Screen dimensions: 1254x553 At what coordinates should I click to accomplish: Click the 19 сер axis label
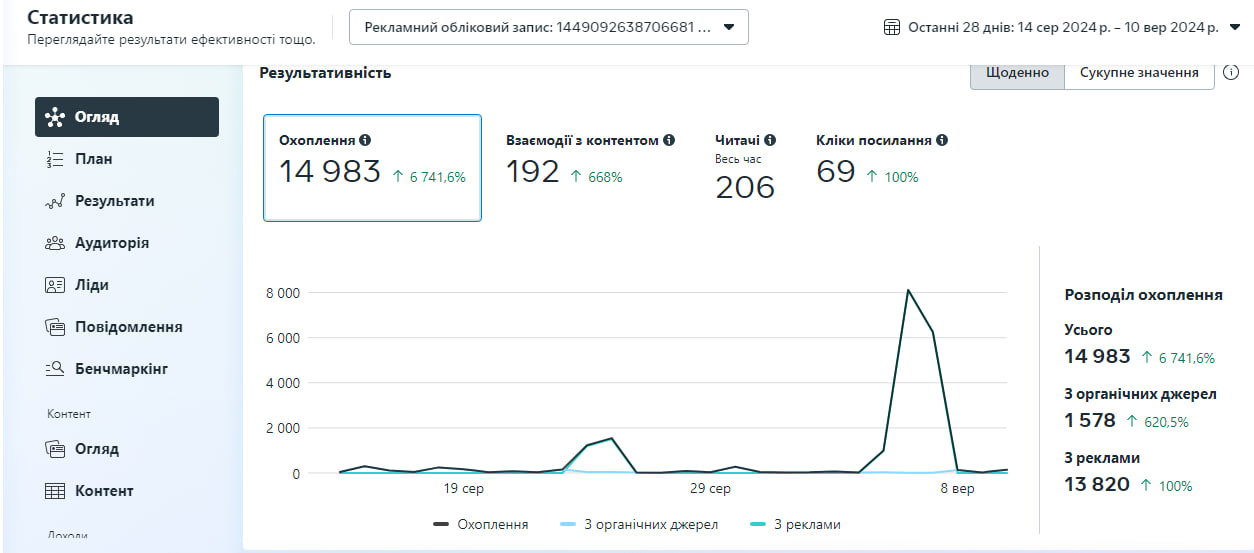click(x=464, y=489)
